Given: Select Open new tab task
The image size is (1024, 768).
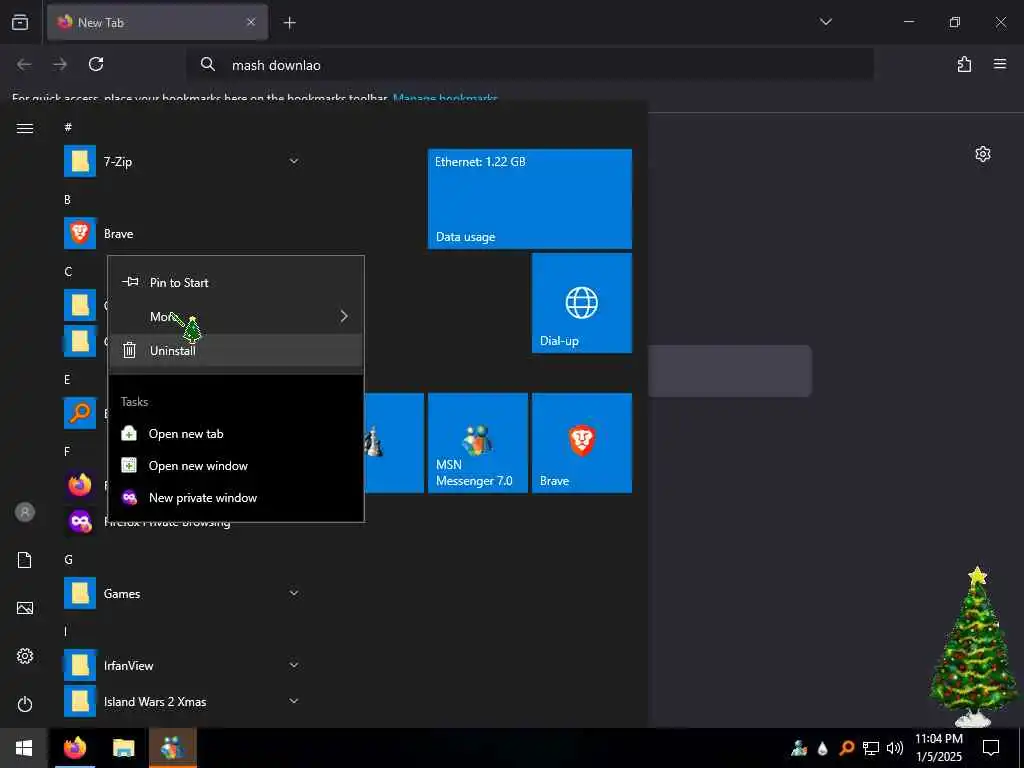Looking at the screenshot, I should [x=236, y=434].
